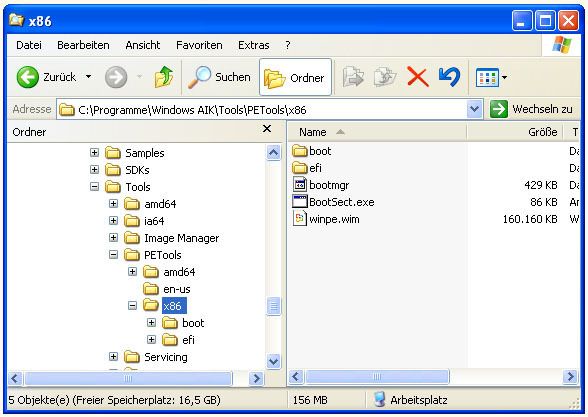Click the green Zurück back arrow

(x=28, y=77)
